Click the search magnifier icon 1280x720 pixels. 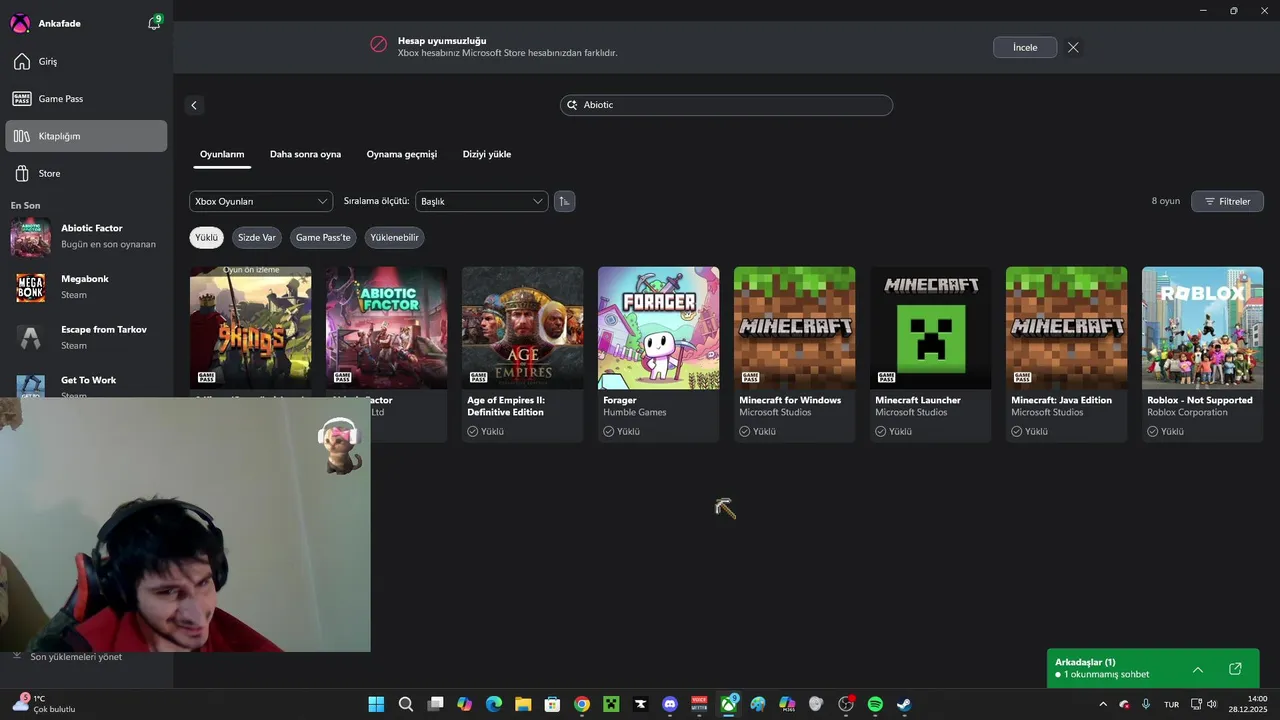click(x=573, y=105)
